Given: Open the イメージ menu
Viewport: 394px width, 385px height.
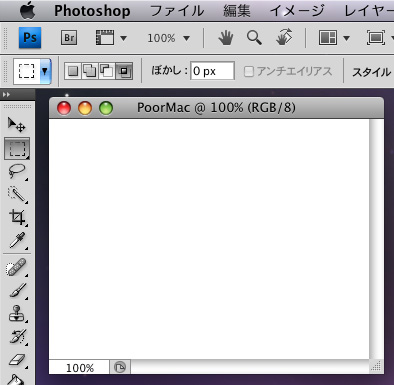Looking at the screenshot, I should pos(297,11).
